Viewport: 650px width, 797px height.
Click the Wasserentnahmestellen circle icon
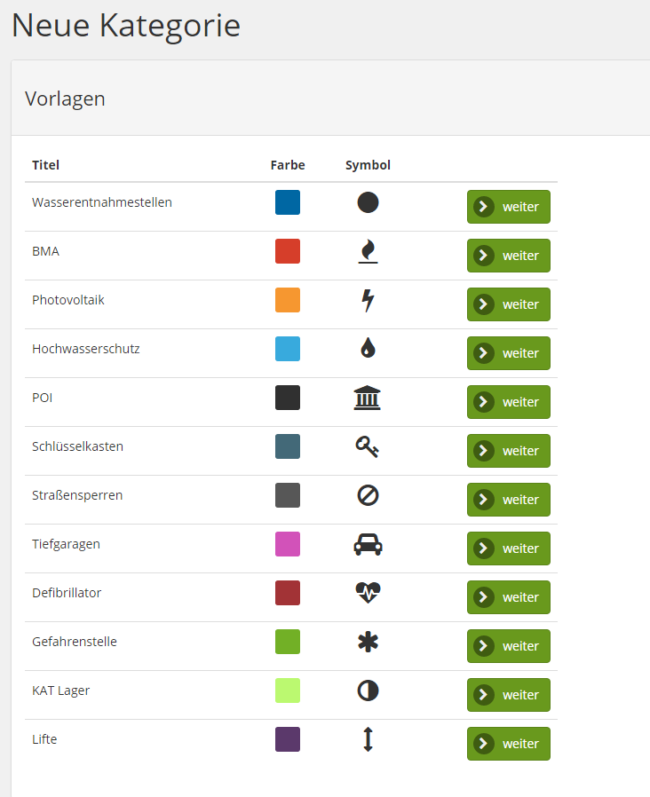pos(368,203)
